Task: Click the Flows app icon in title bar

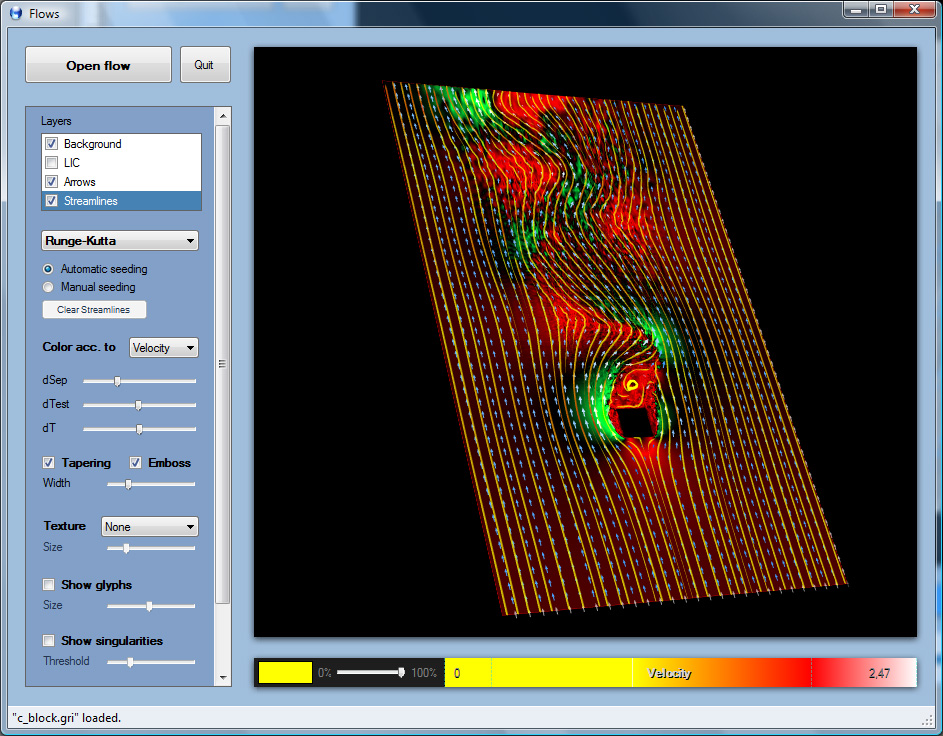Action: tap(15, 13)
